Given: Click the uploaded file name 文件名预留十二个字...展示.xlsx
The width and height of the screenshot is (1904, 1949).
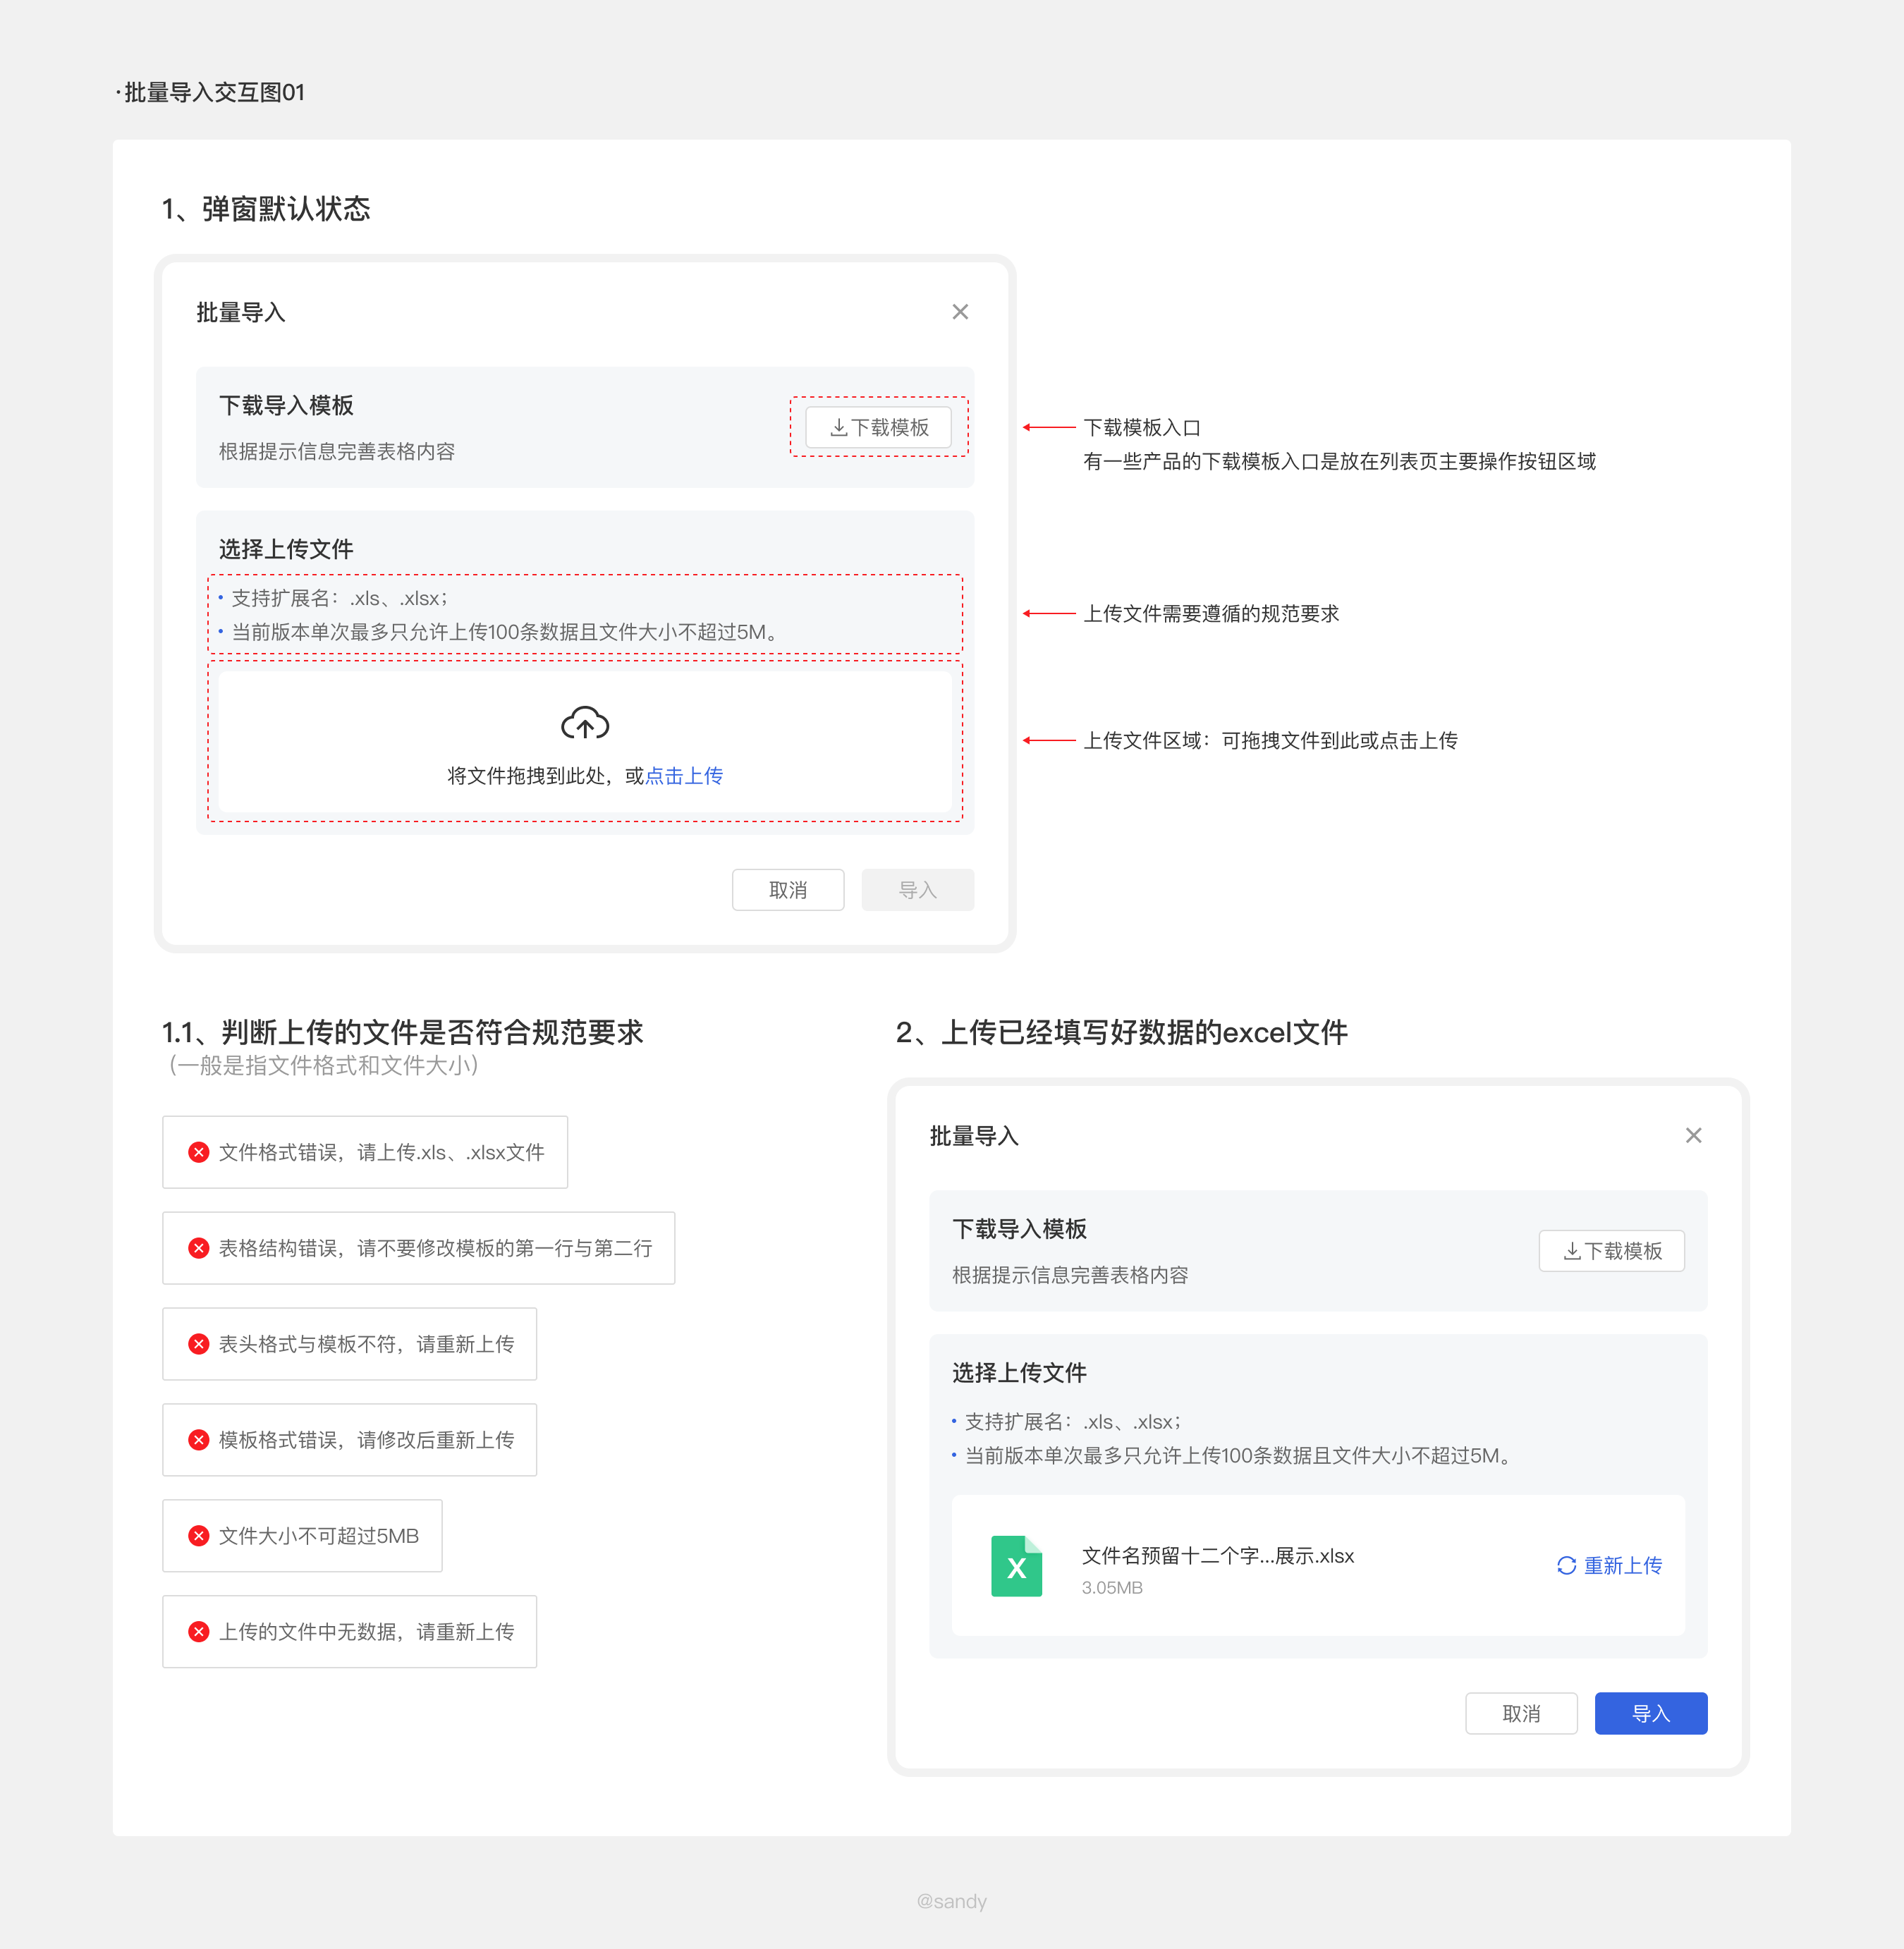Looking at the screenshot, I should click(1217, 1556).
